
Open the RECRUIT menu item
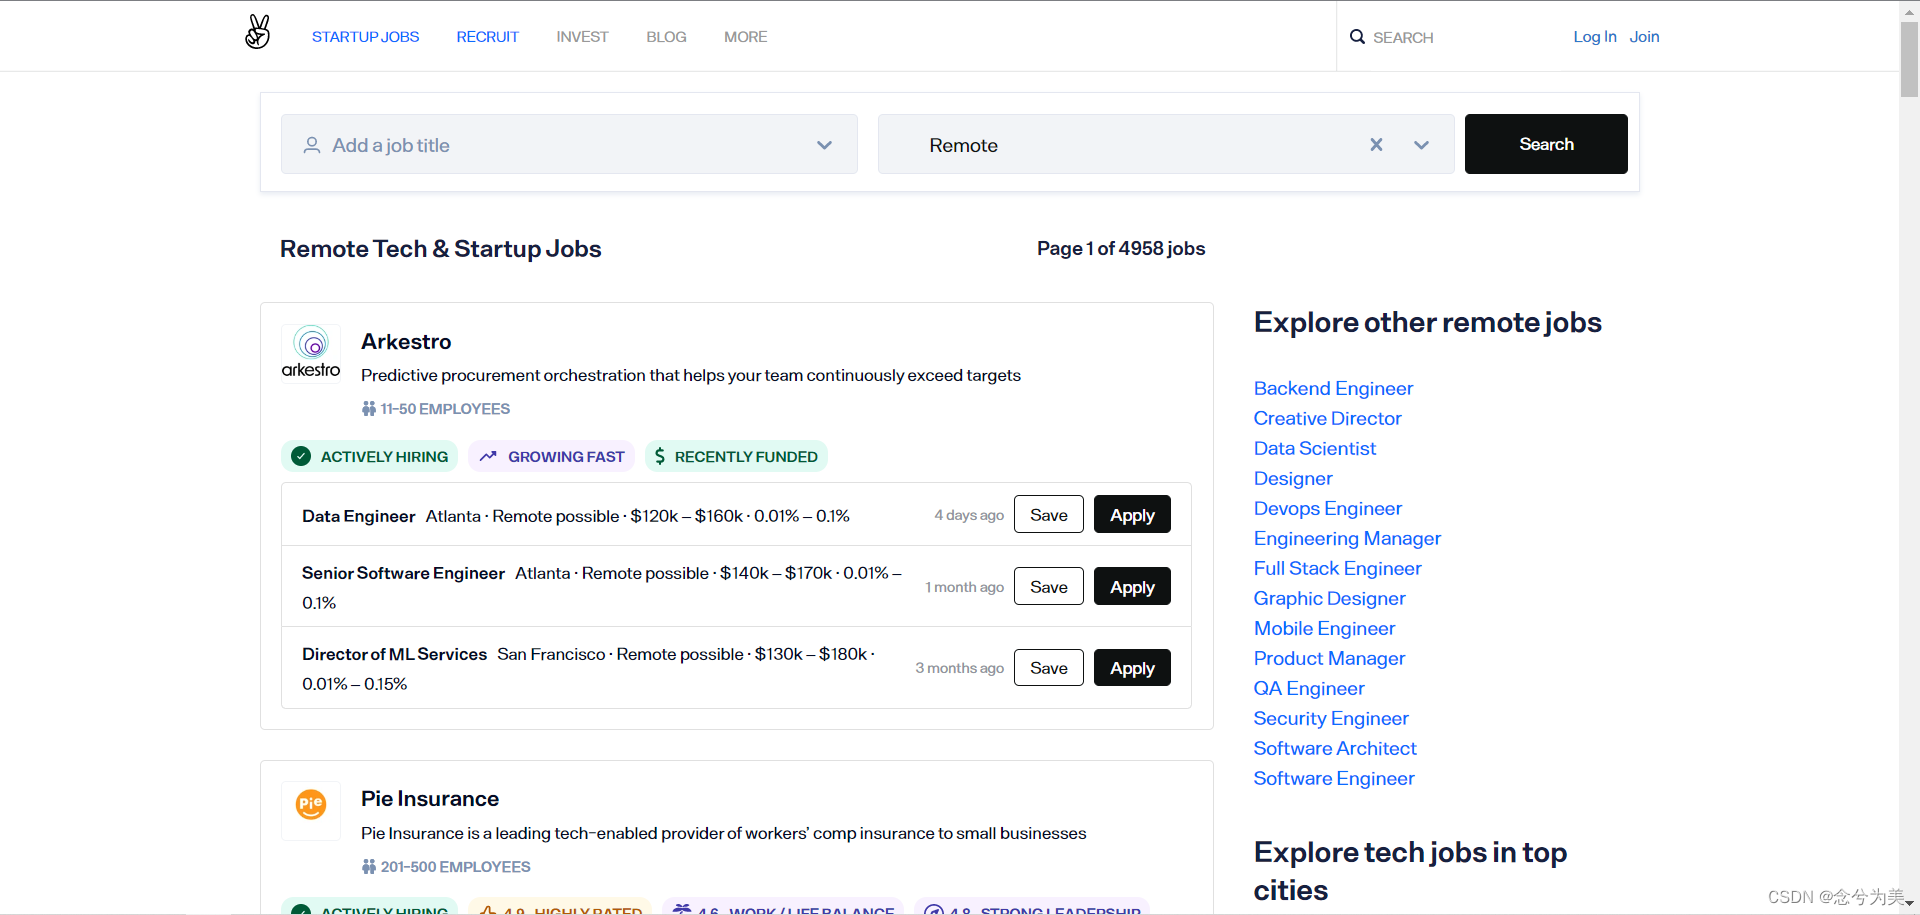pyautogui.click(x=488, y=37)
